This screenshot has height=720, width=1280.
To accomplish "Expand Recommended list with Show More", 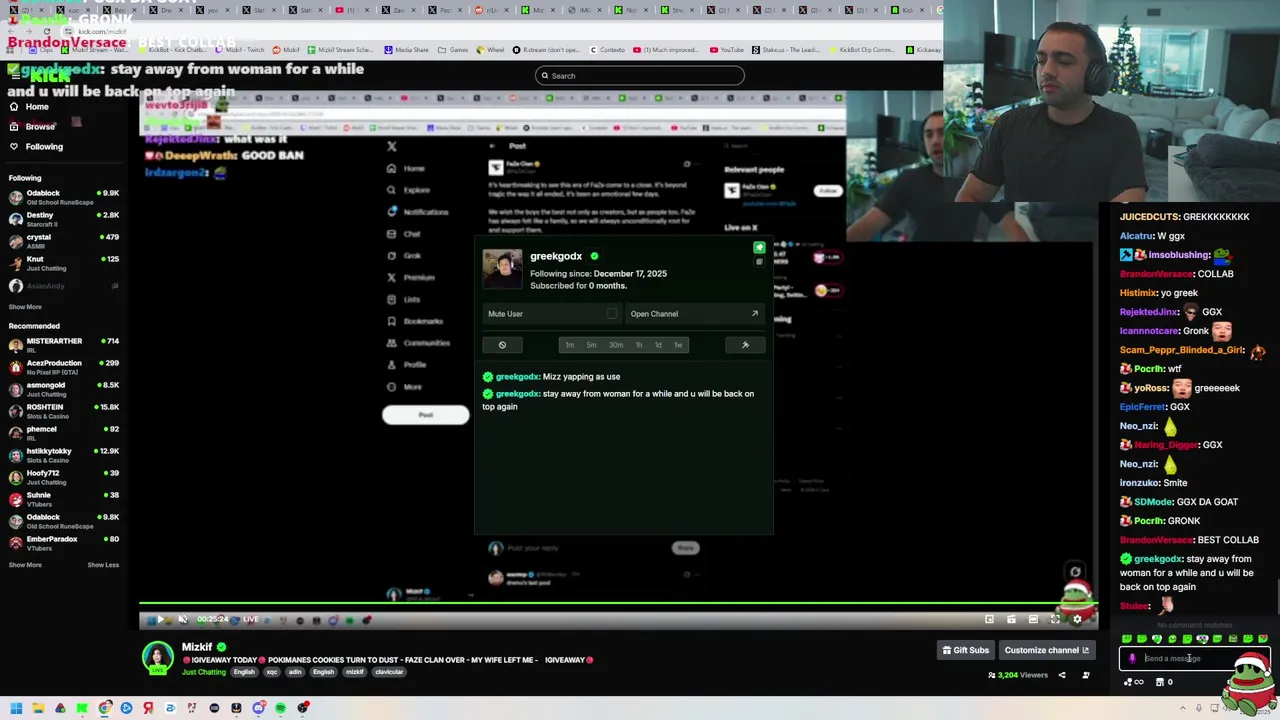I will 25,565.
